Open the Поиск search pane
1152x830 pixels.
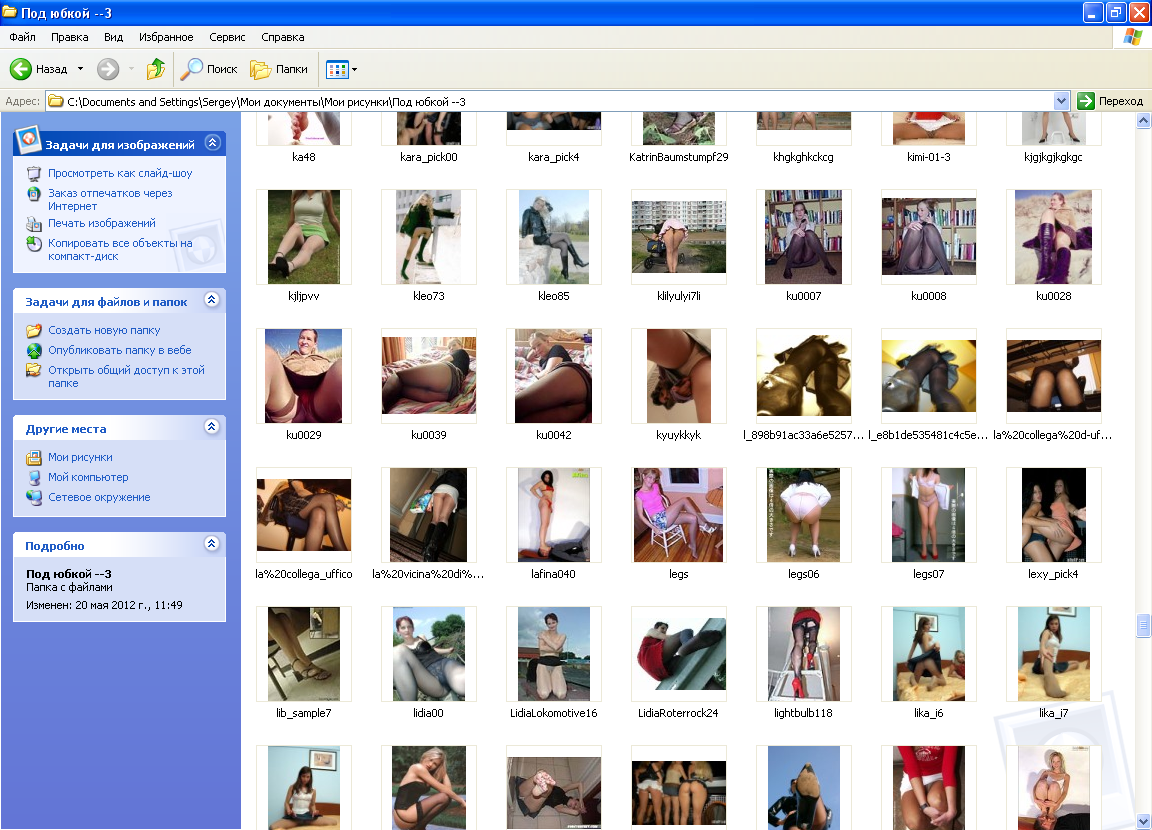click(x=210, y=69)
